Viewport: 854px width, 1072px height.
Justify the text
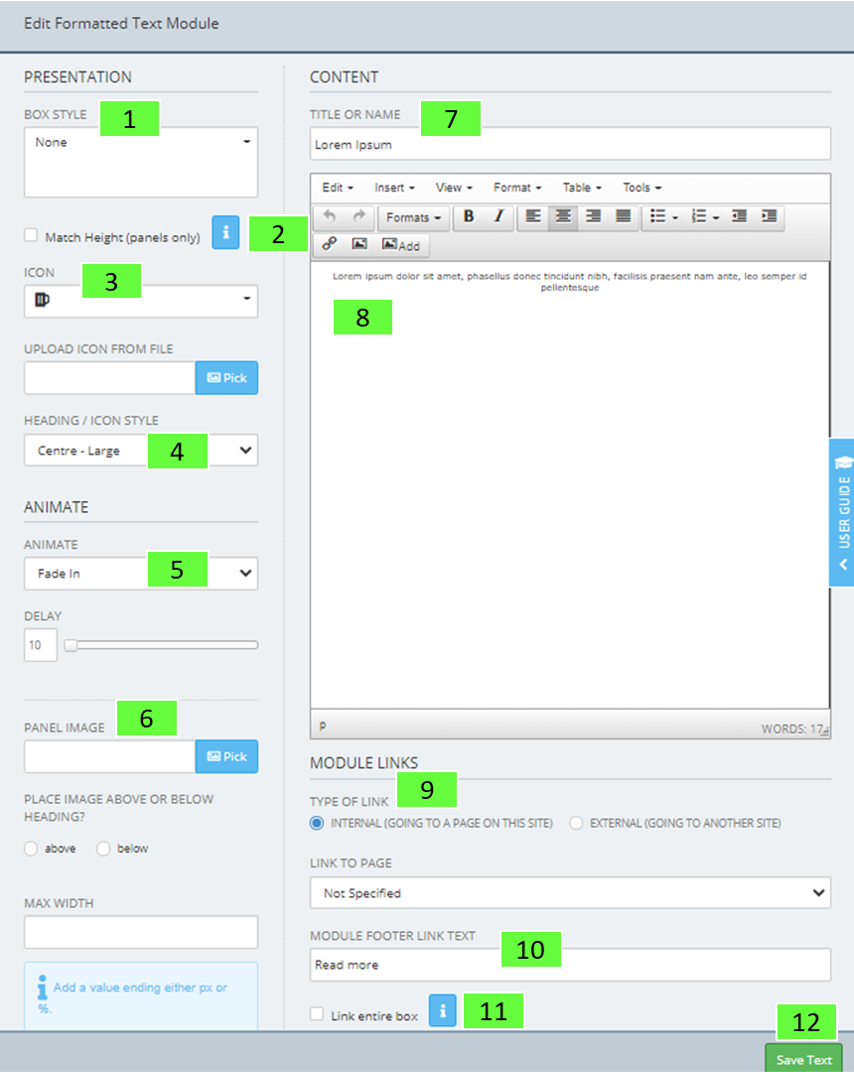tap(623, 217)
